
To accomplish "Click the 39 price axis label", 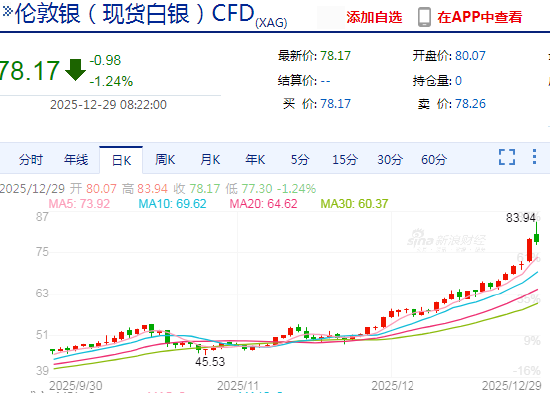I will 42,370.
